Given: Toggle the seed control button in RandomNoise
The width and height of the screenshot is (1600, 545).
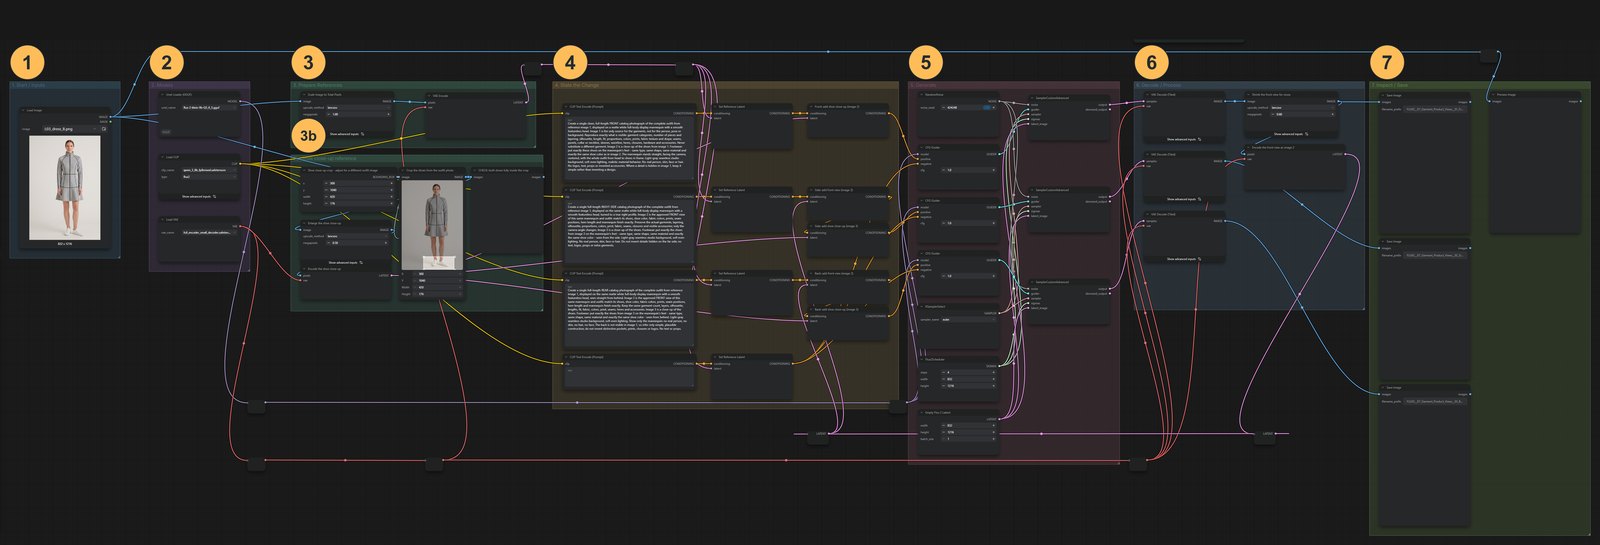Looking at the screenshot, I should [988, 107].
